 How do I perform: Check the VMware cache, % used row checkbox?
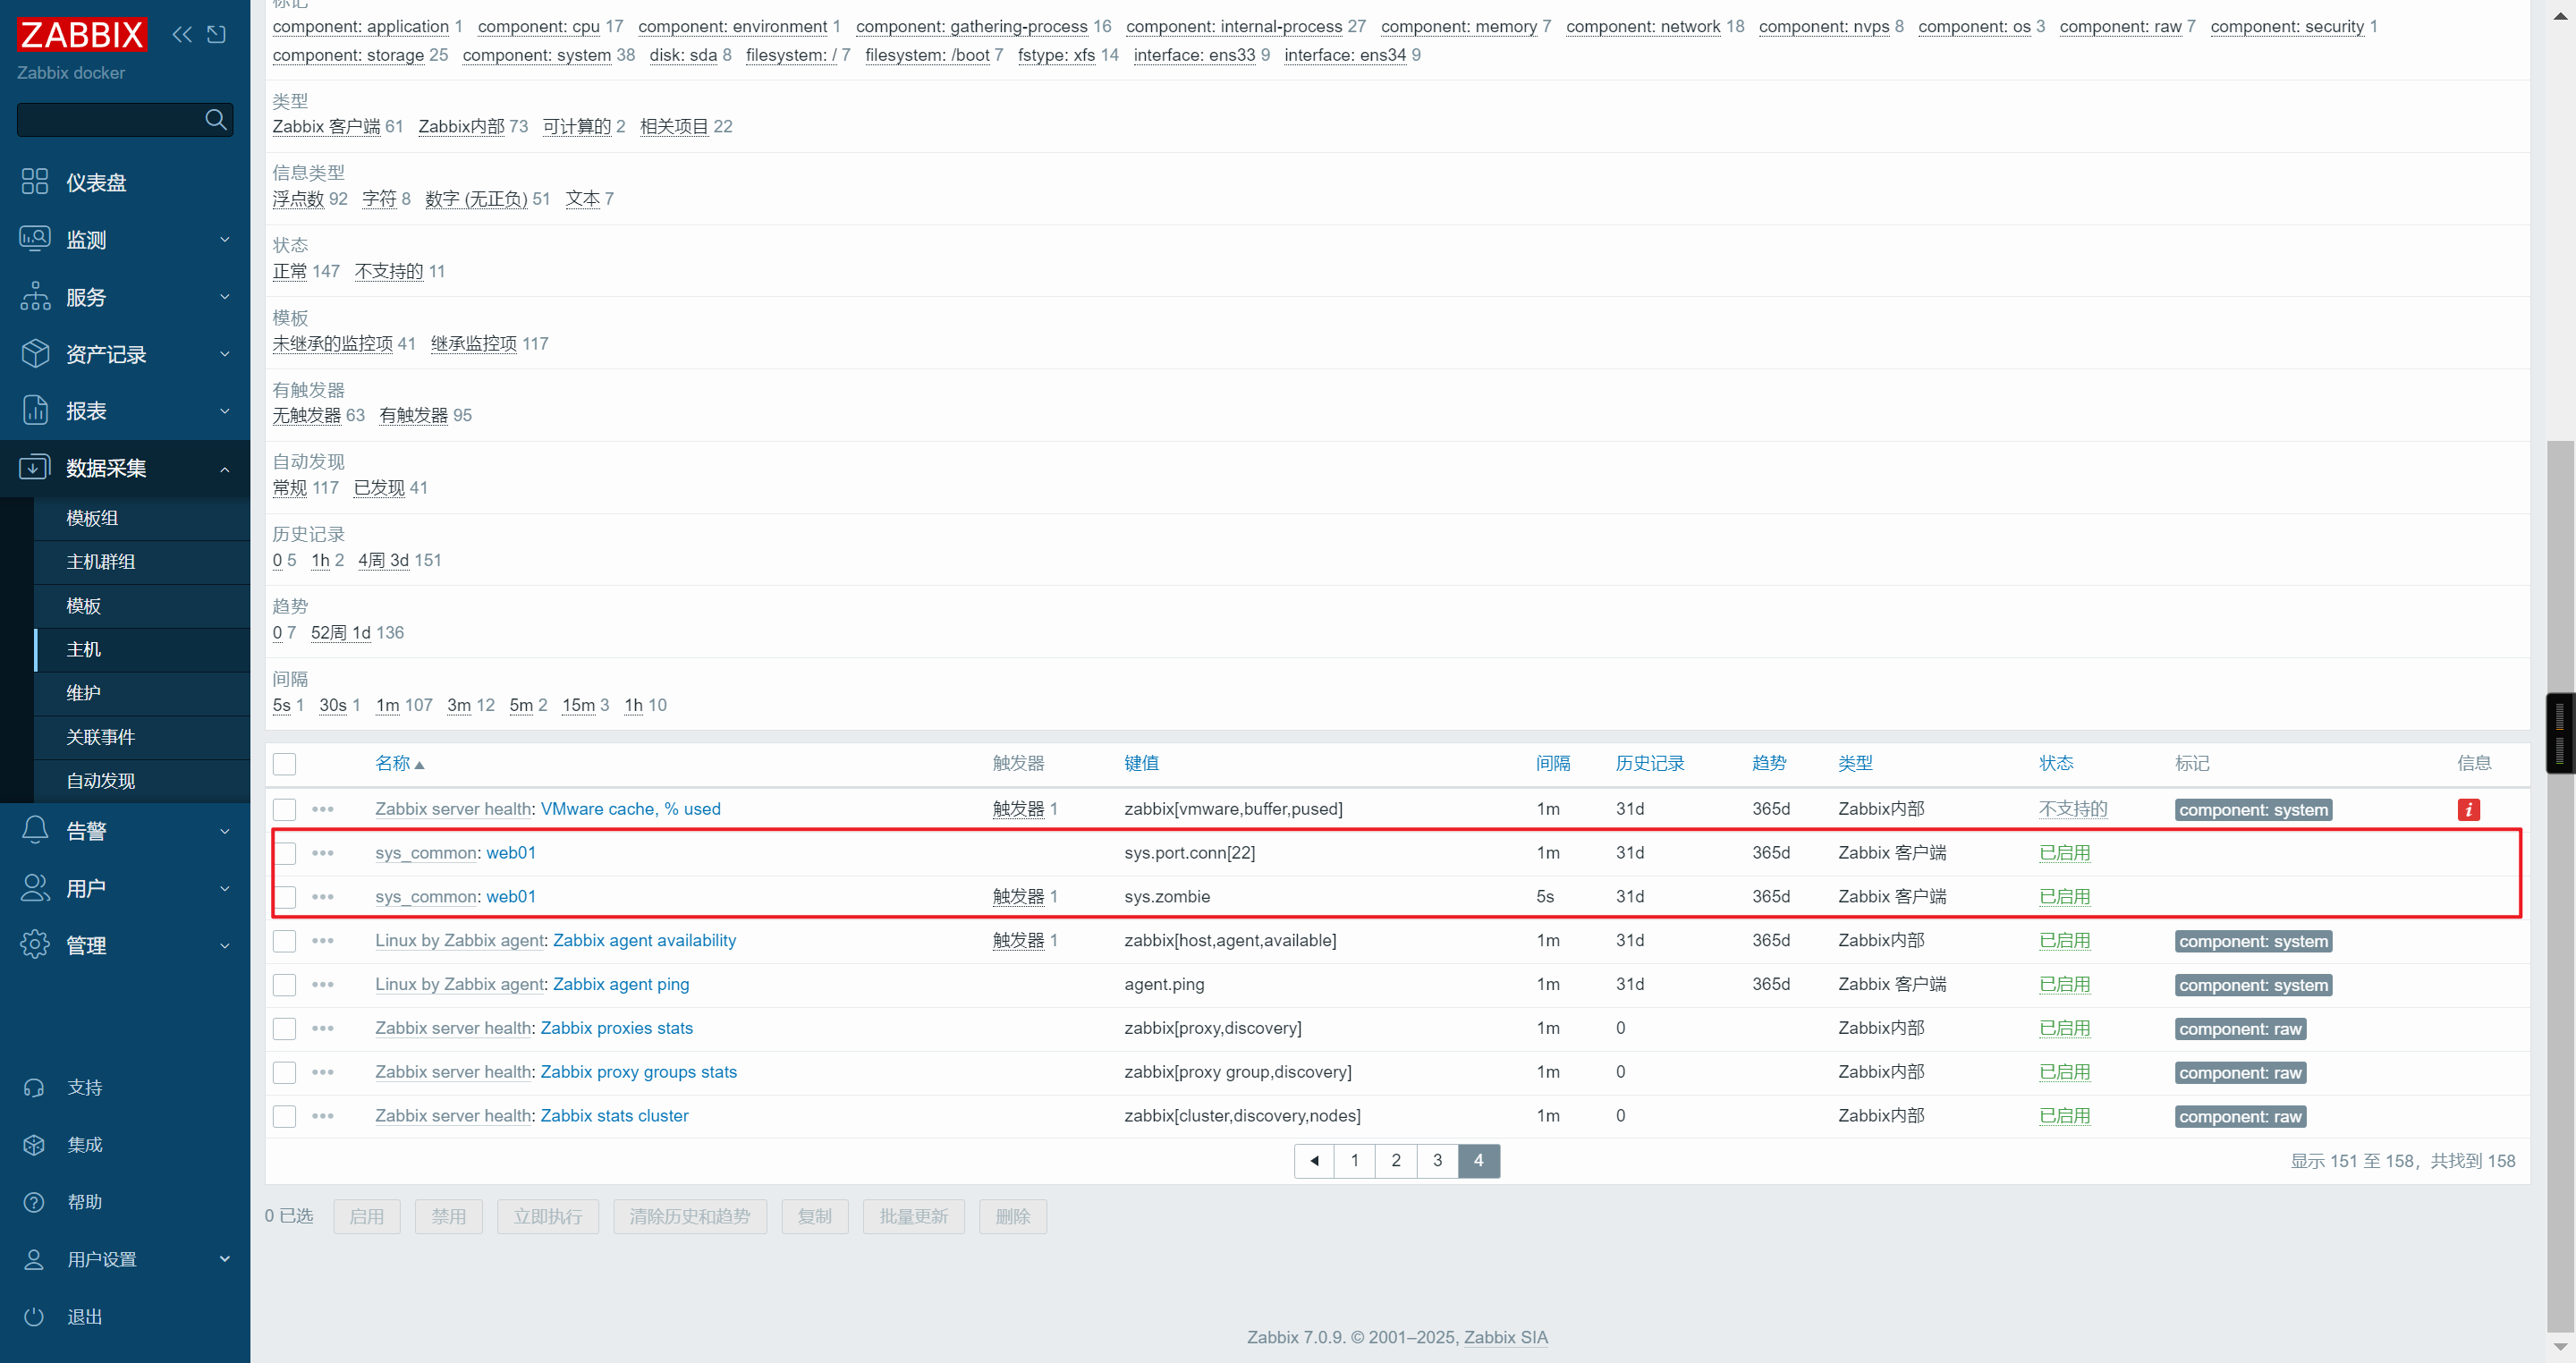(x=284, y=809)
